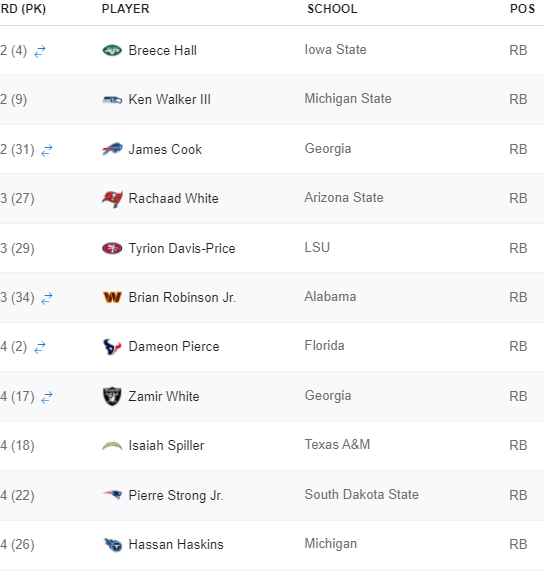Click the 49ers logo next to Tyrion Davis-Price
The height and width of the screenshot is (572, 544).
pos(112,248)
